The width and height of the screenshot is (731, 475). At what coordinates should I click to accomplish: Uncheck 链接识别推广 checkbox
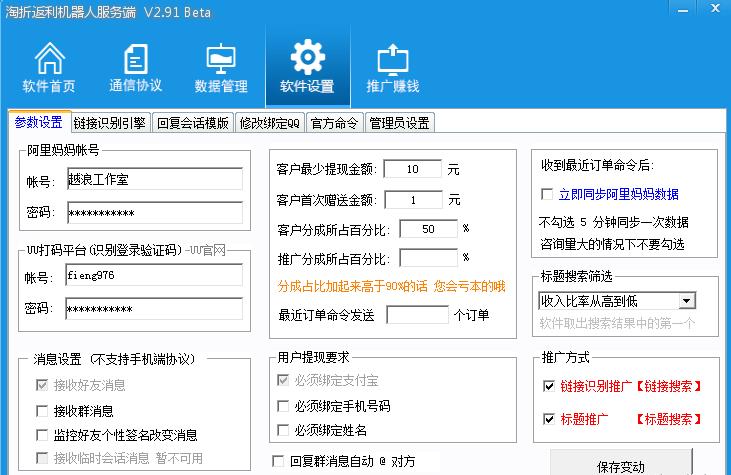coord(547,386)
